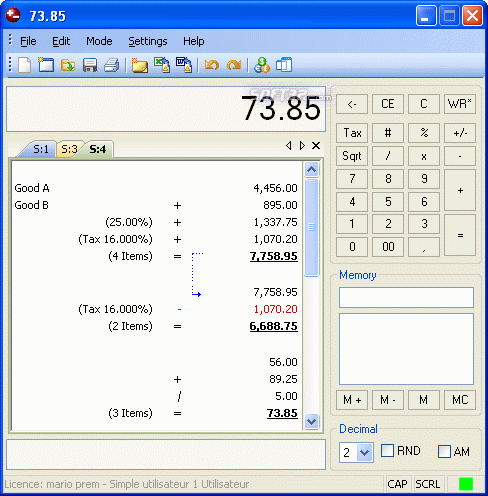Click the multiply x button
Viewport: 488px width, 496px height.
click(x=424, y=156)
